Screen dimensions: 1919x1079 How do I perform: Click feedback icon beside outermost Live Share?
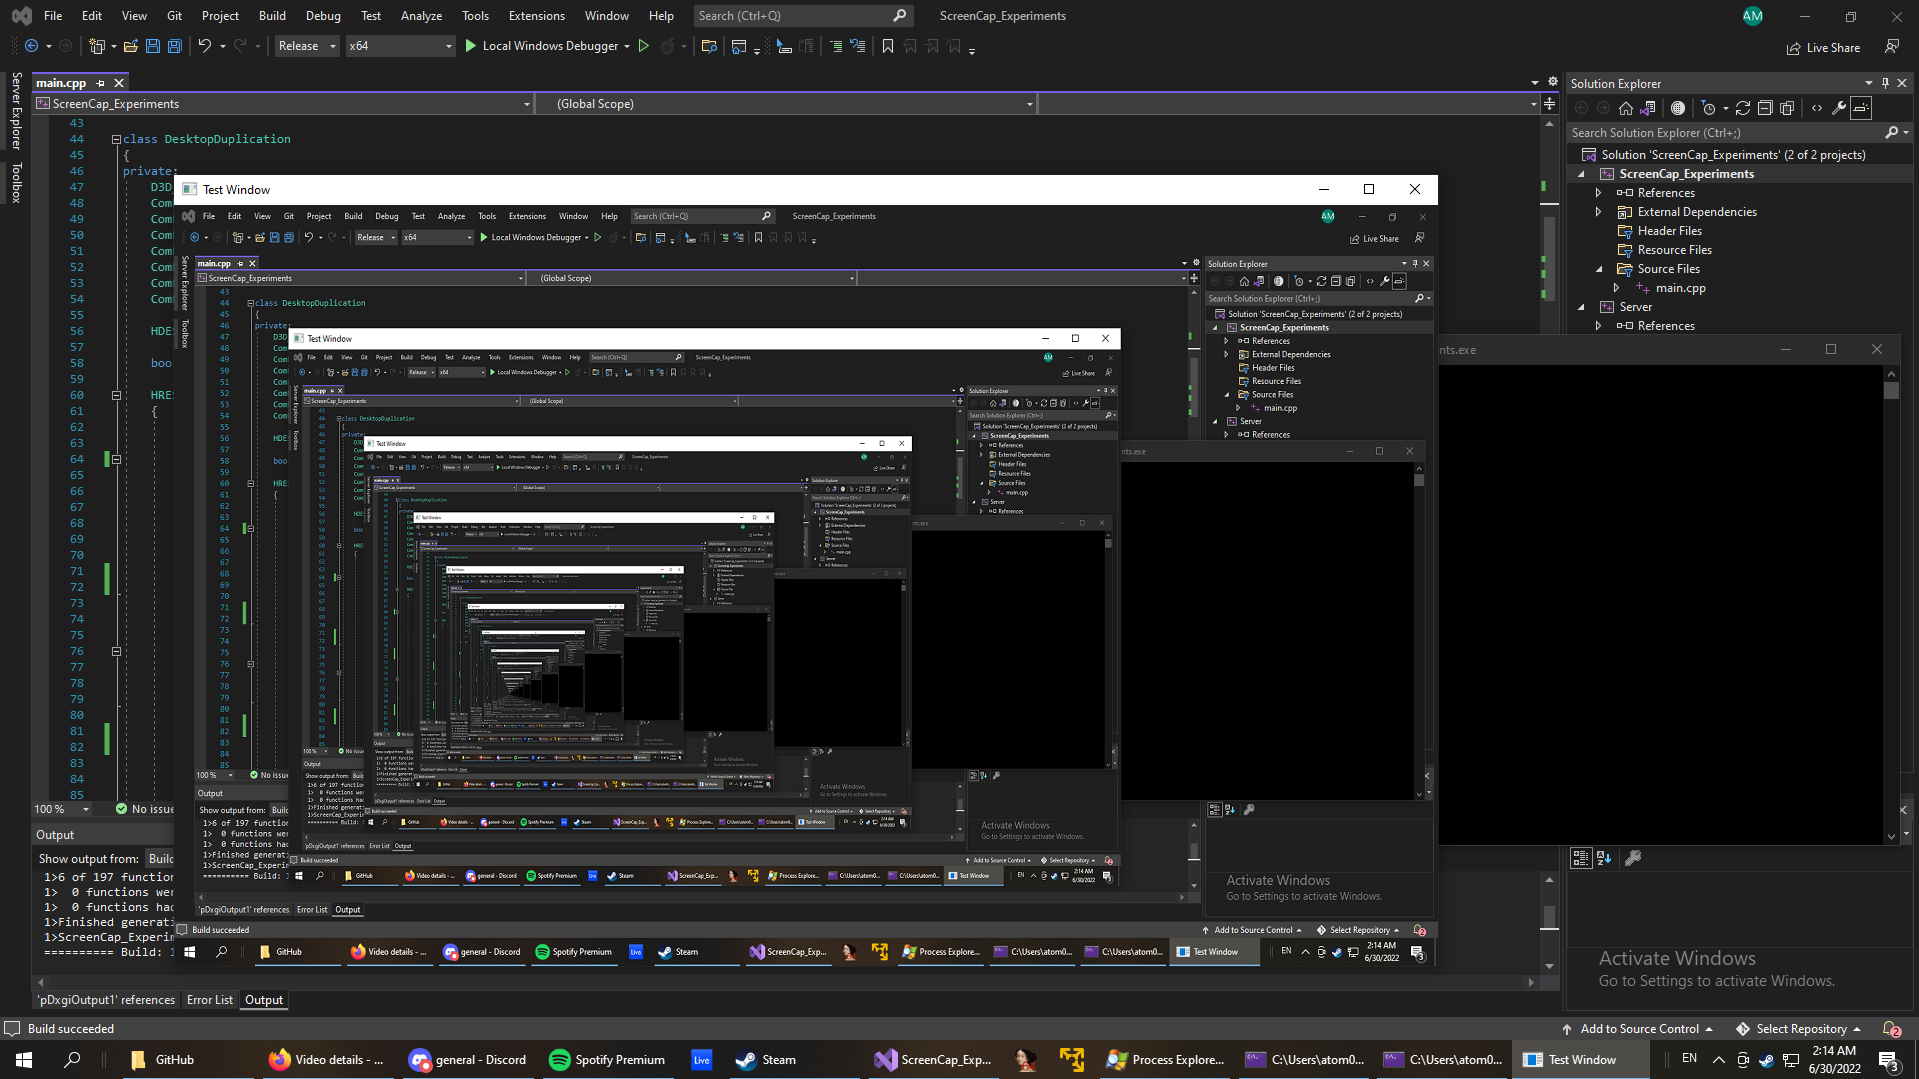(1892, 47)
